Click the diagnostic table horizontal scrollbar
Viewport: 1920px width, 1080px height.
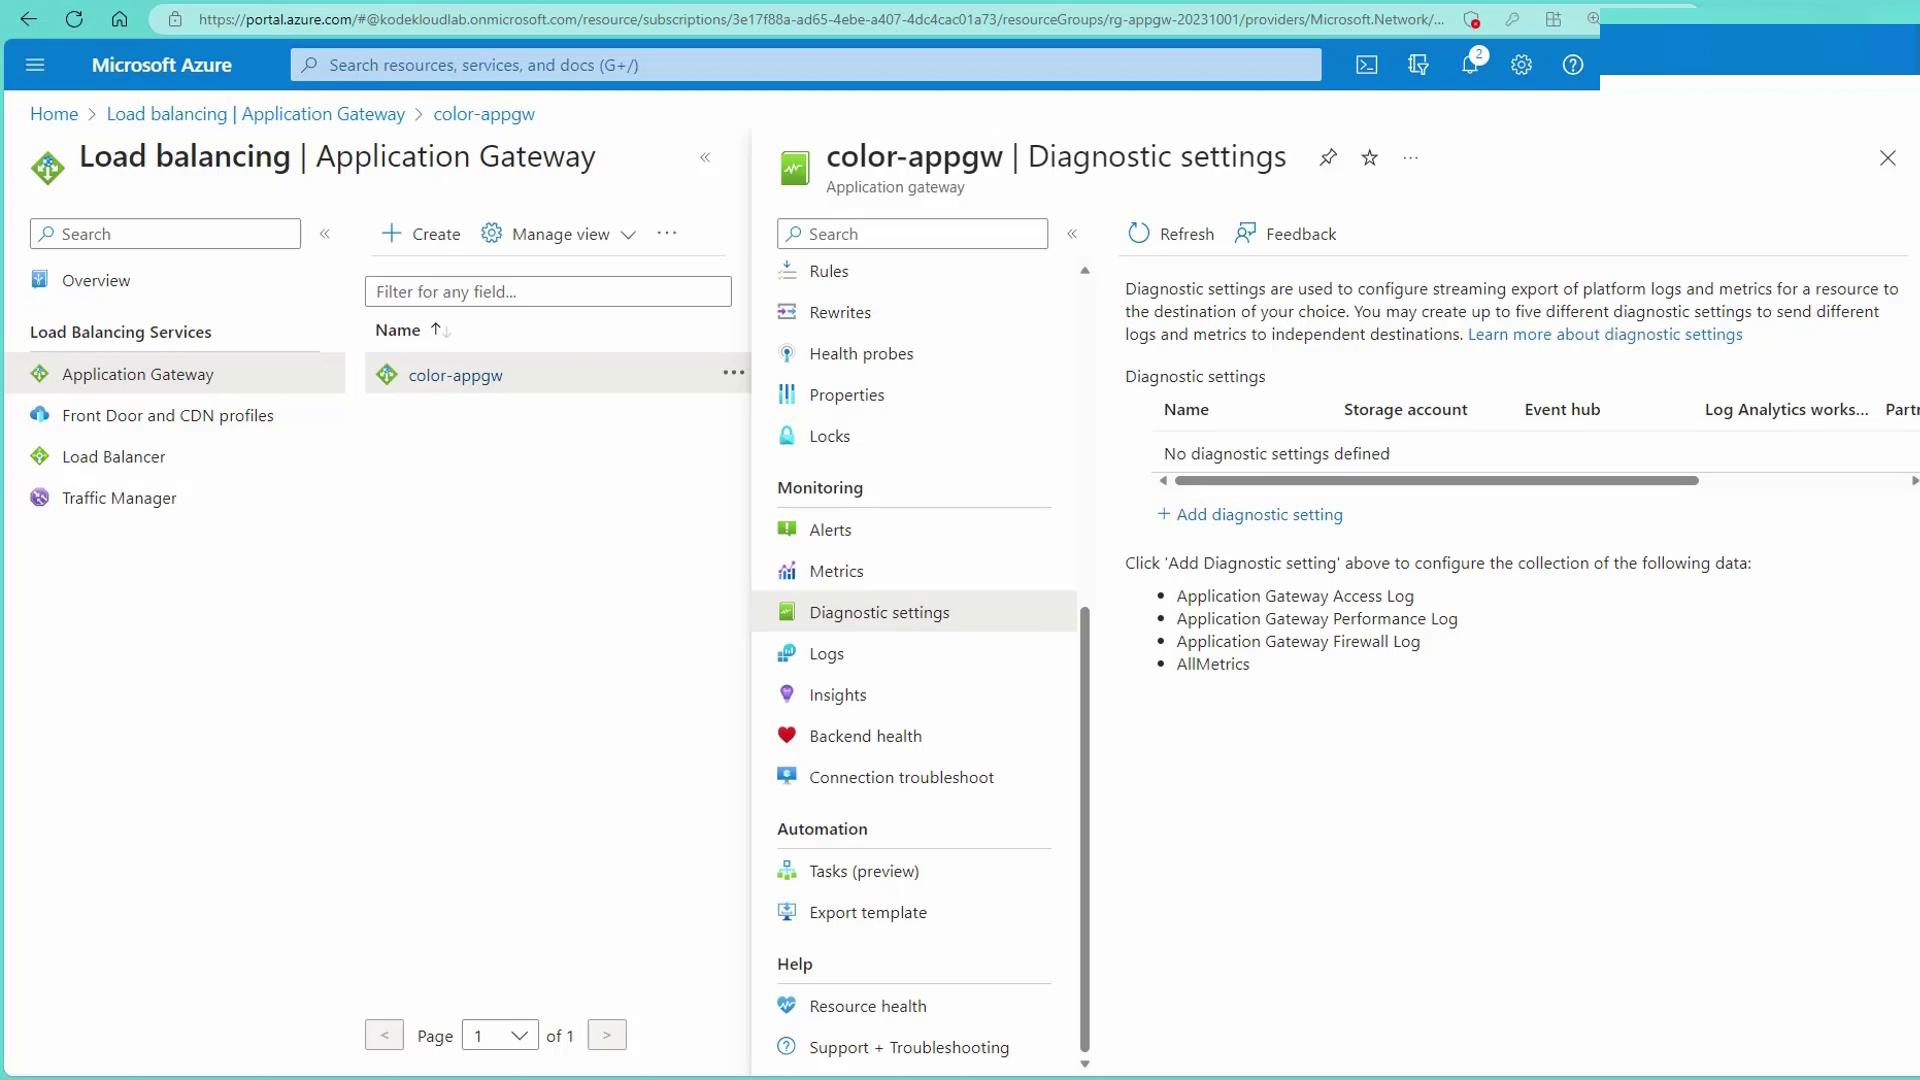click(x=1436, y=481)
